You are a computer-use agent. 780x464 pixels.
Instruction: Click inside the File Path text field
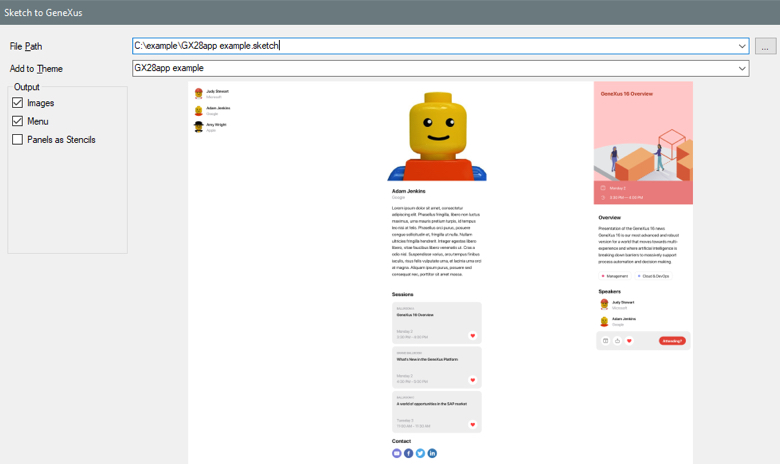point(430,46)
